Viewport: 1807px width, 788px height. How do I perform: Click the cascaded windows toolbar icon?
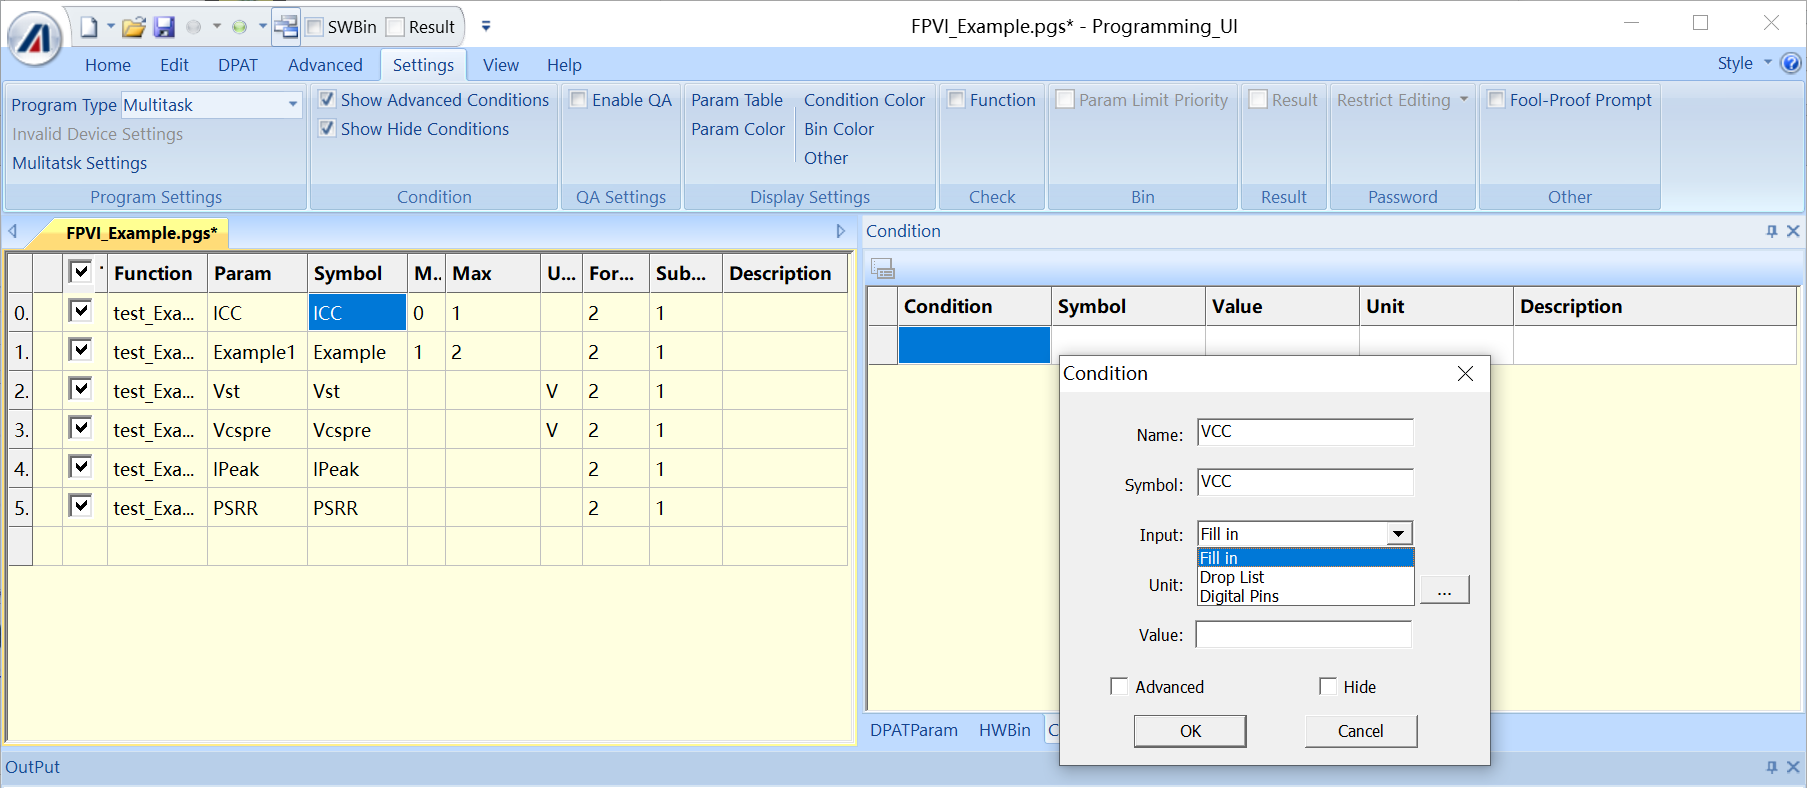click(x=286, y=27)
